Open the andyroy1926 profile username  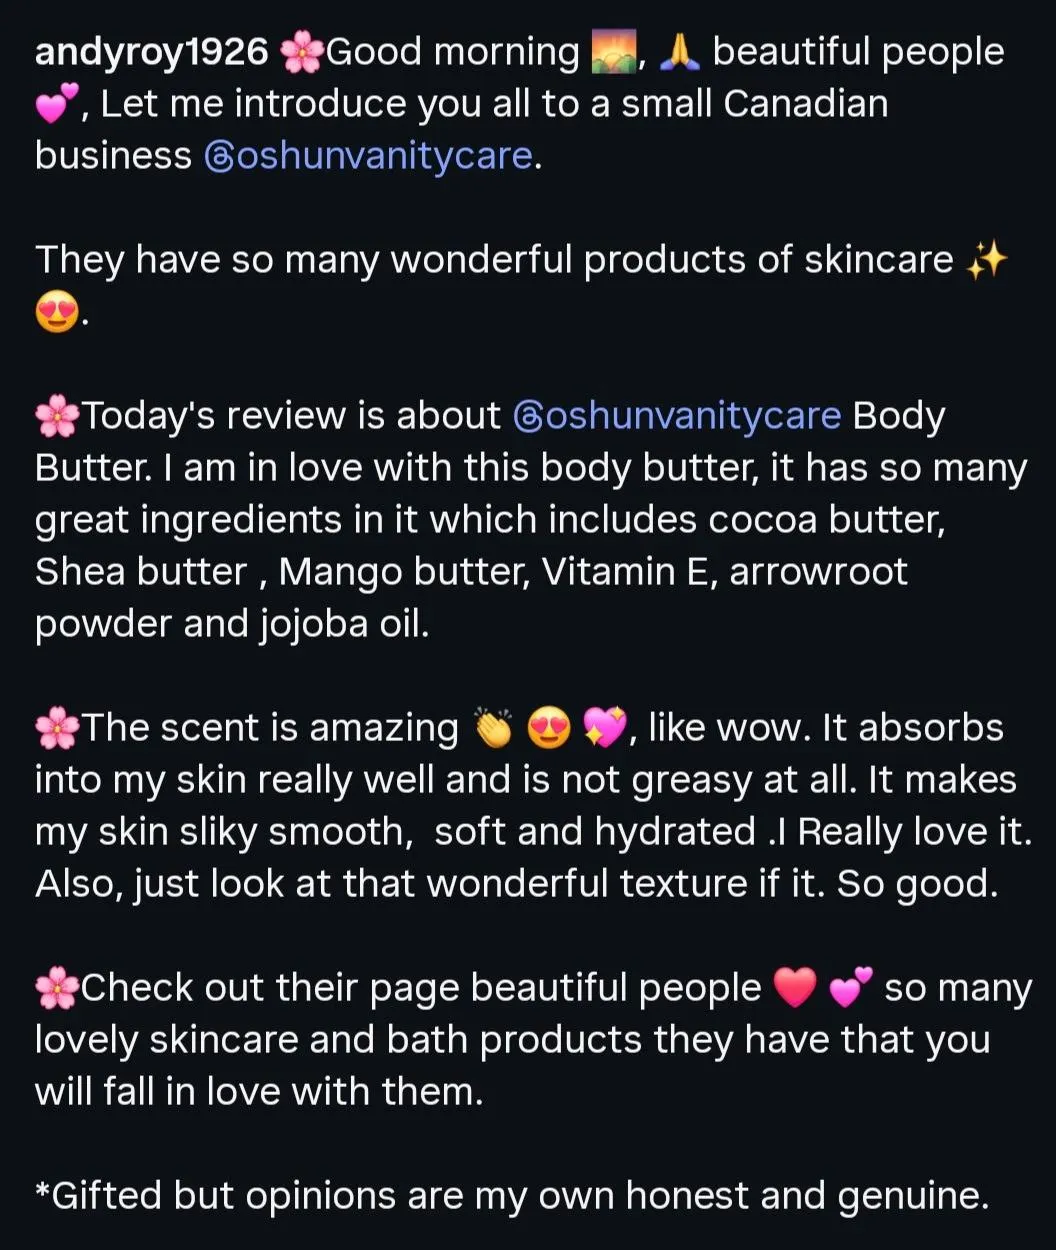pos(152,53)
